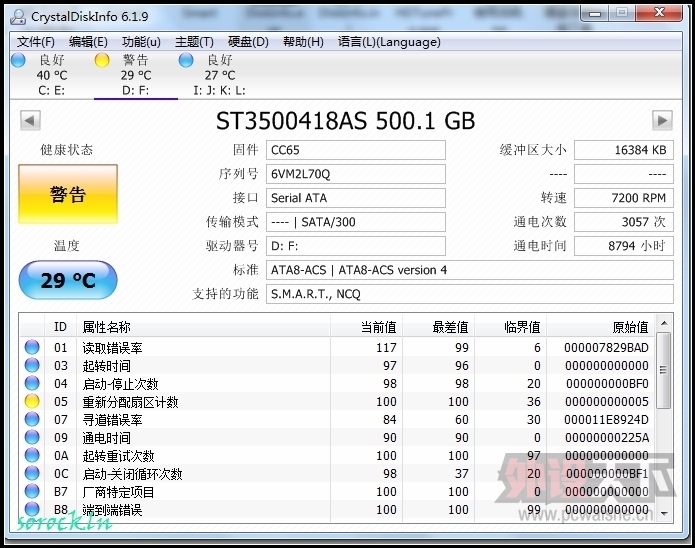Viewport: 695px width, 548px height.
Task: Go to previous disk with left arrow
Action: (x=30, y=120)
